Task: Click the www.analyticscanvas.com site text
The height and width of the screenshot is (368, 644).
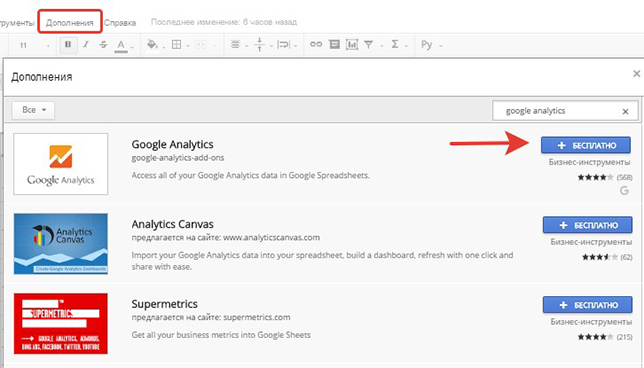Action: click(271, 237)
